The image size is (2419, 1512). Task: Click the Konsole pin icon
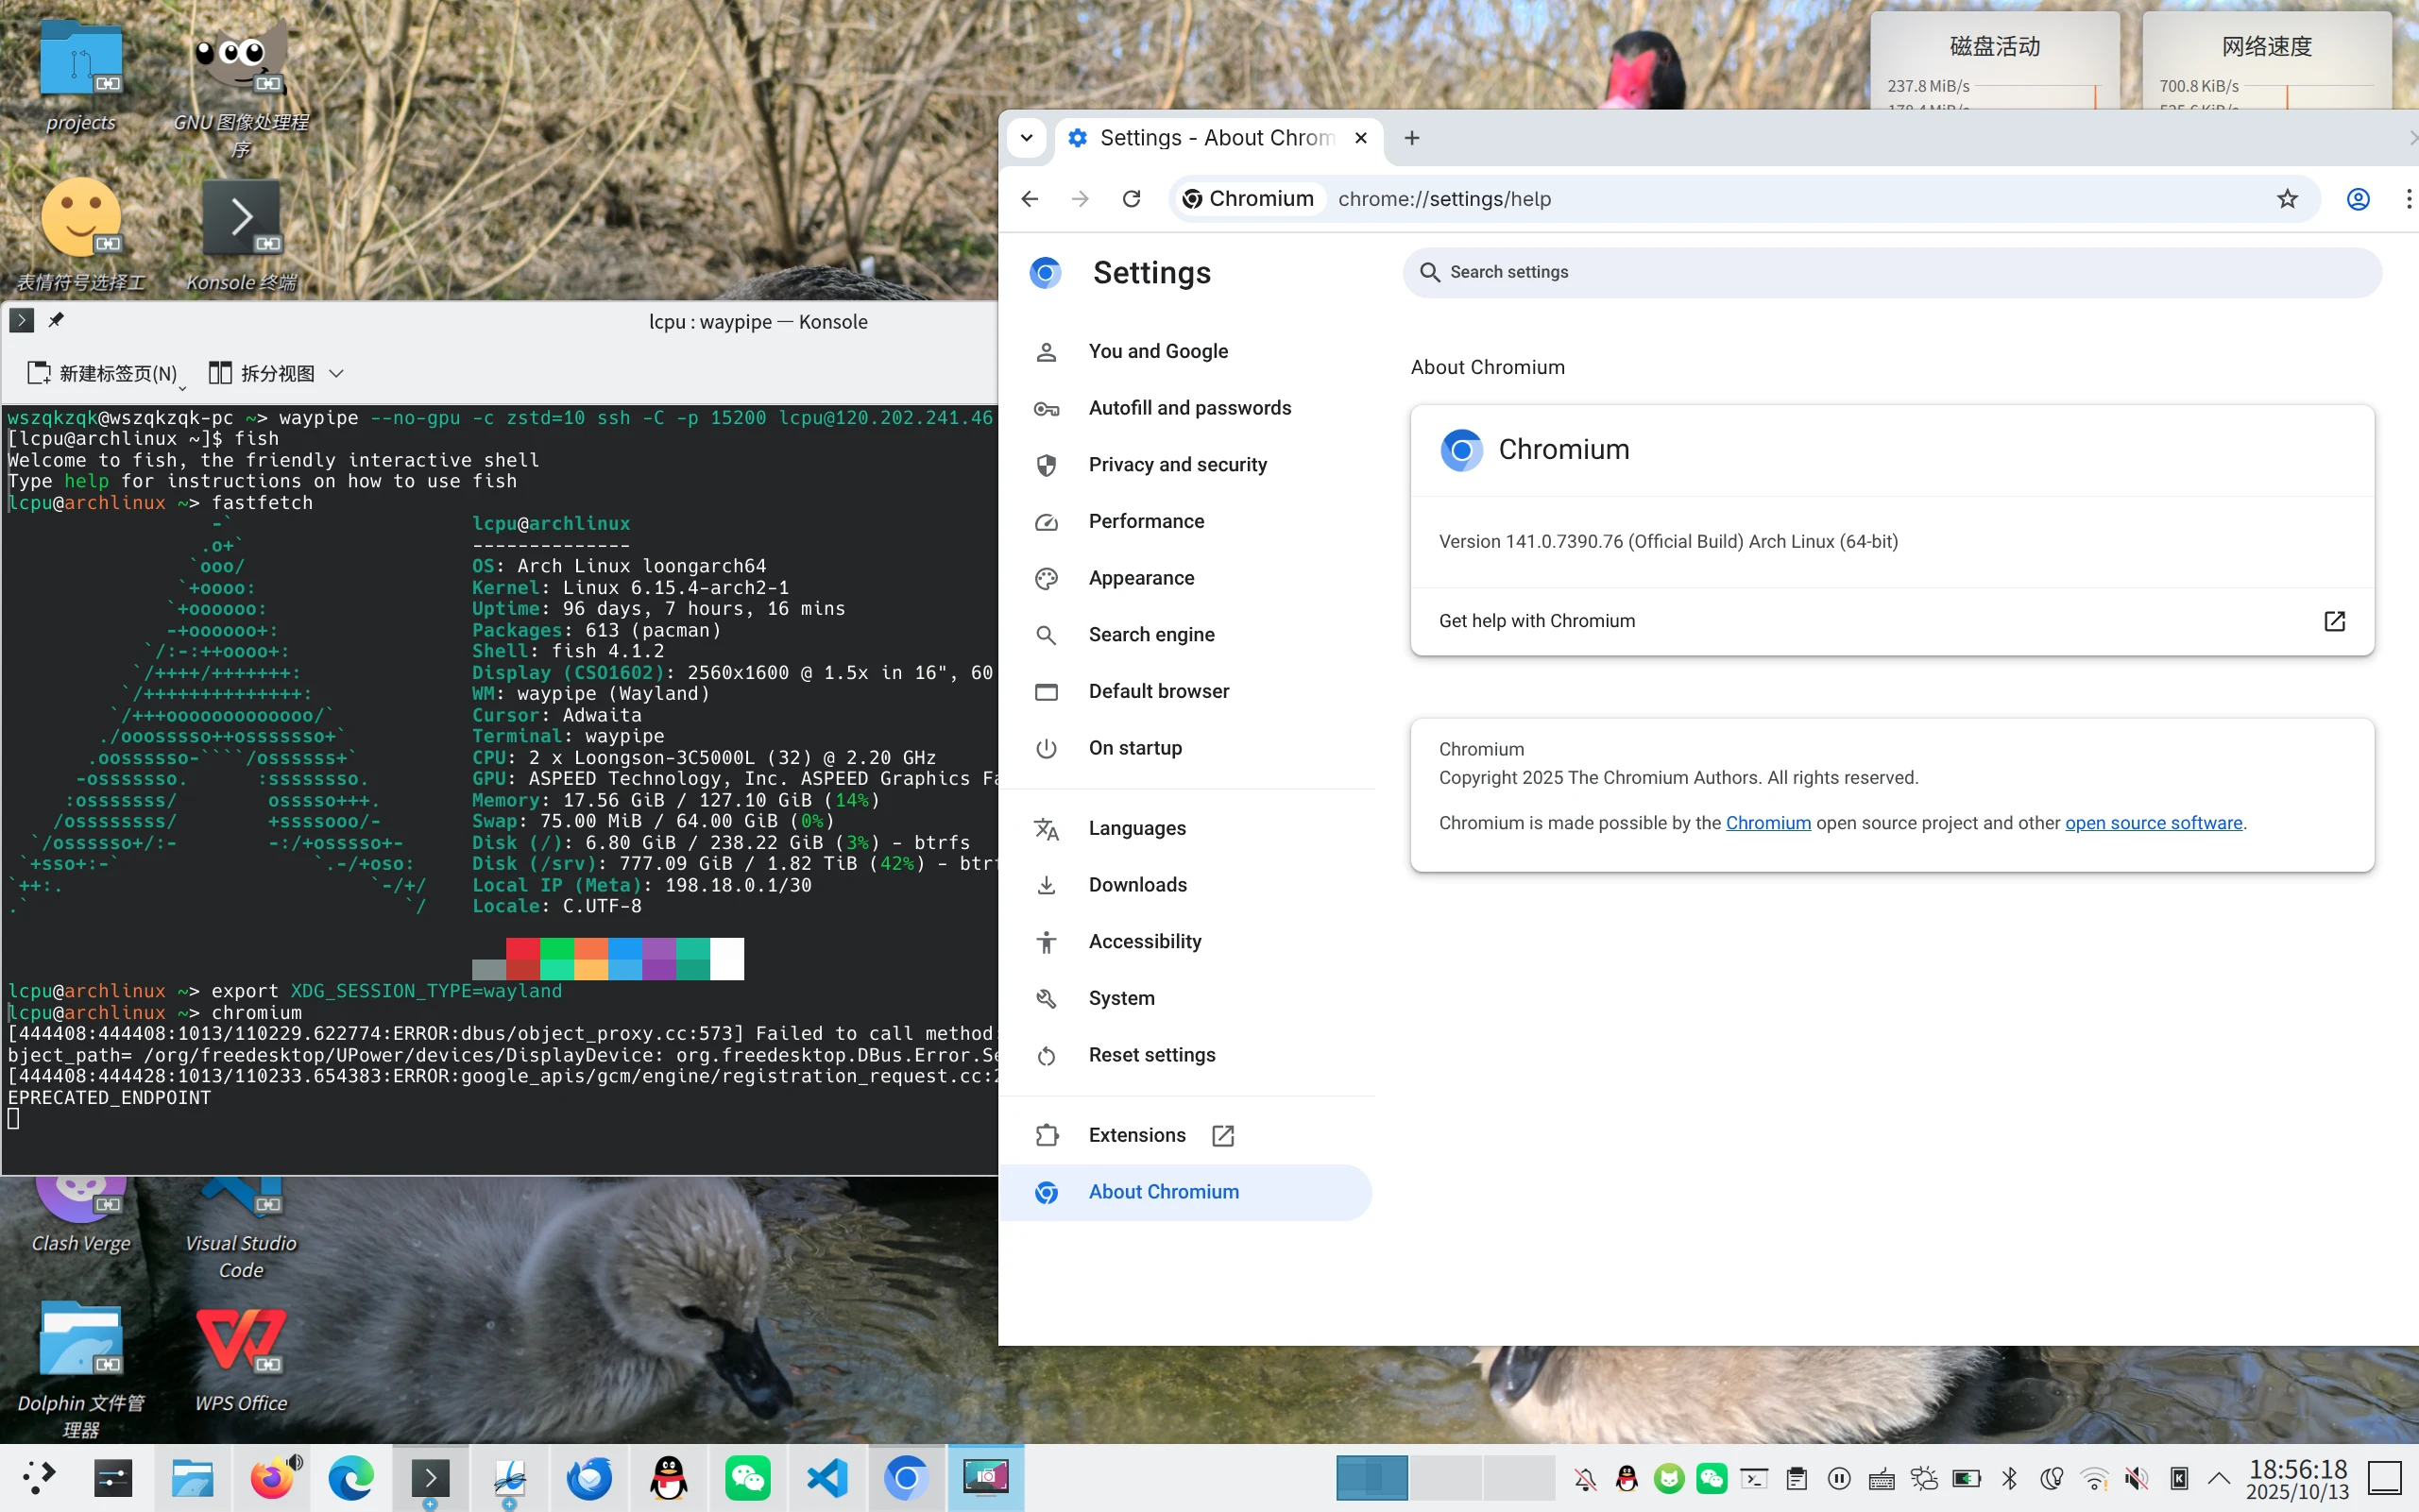point(56,320)
